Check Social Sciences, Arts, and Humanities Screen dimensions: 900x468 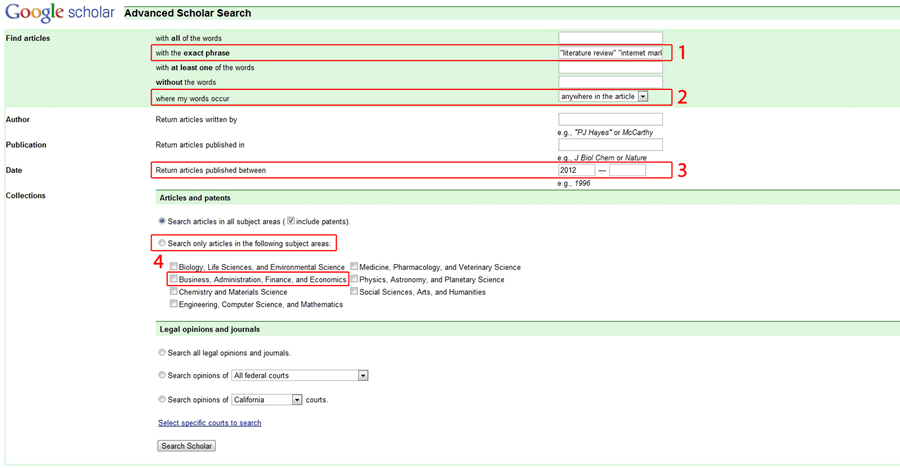point(354,292)
